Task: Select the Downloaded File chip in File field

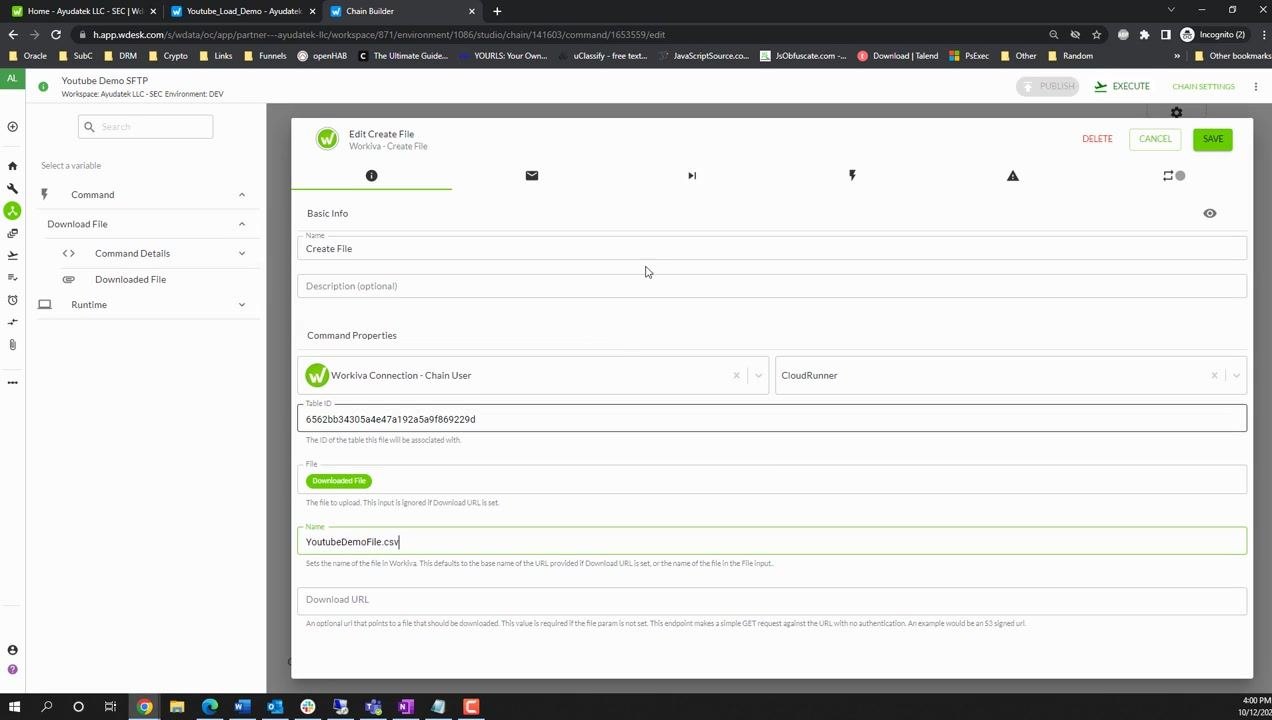Action: pyautogui.click(x=339, y=481)
